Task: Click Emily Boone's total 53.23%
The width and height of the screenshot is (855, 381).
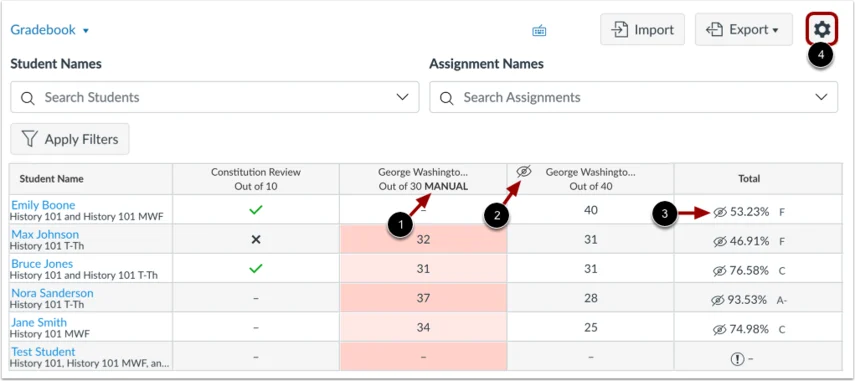Action: point(749,212)
